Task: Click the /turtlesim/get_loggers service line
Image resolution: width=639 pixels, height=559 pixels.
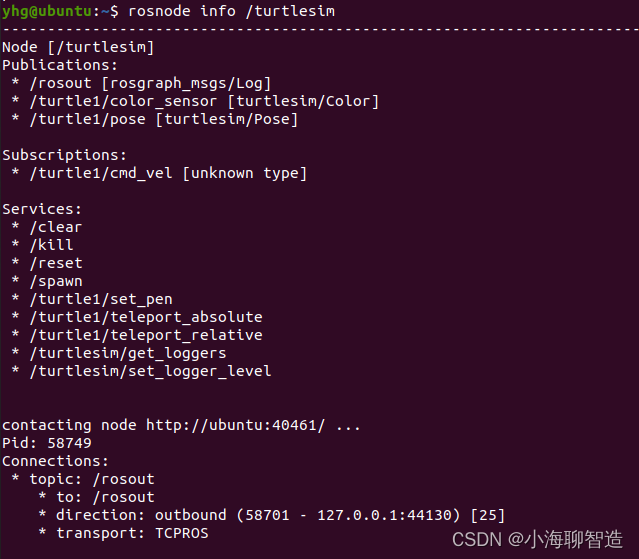Action: pyautogui.click(x=127, y=353)
